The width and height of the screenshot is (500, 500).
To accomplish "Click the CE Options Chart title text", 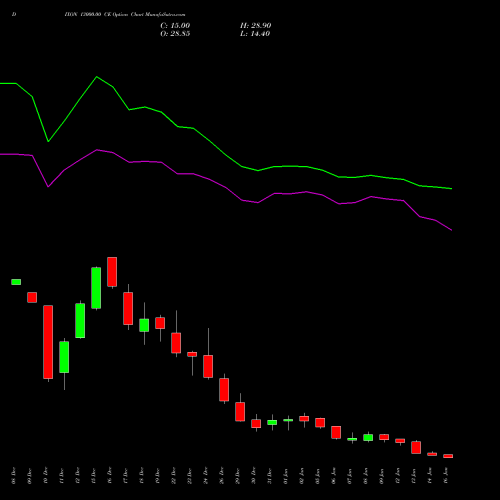I will point(125,15).
